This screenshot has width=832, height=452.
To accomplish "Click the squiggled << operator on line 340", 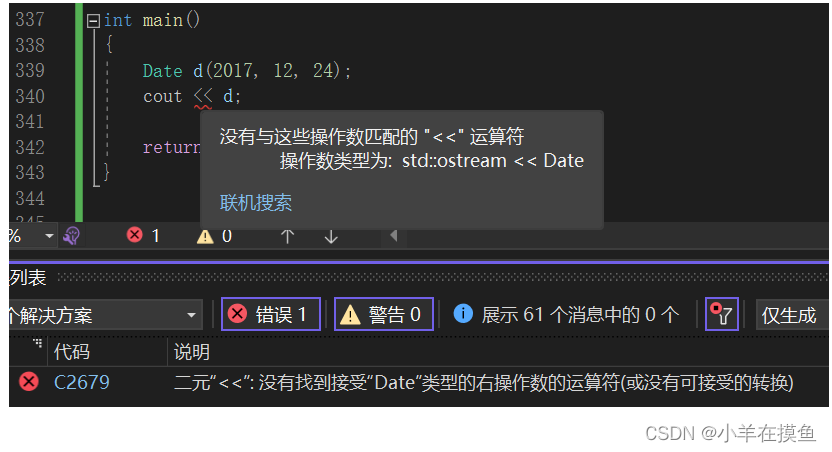I will [x=203, y=96].
